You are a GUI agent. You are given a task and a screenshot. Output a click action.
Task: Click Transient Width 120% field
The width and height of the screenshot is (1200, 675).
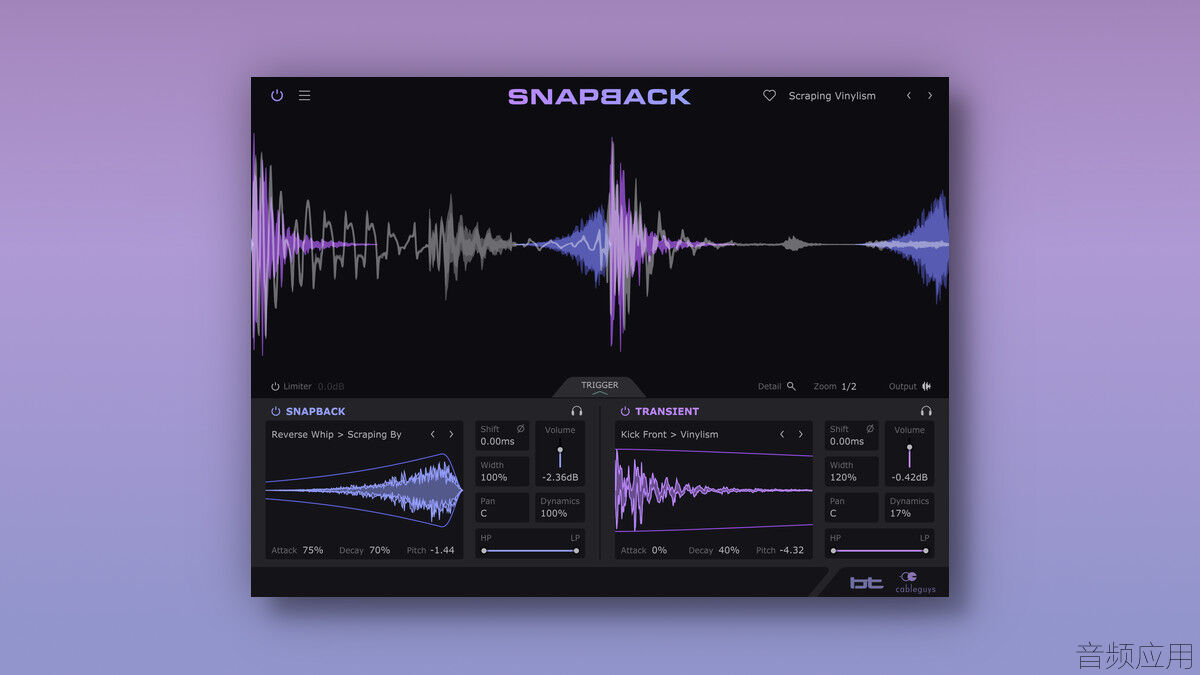[851, 471]
